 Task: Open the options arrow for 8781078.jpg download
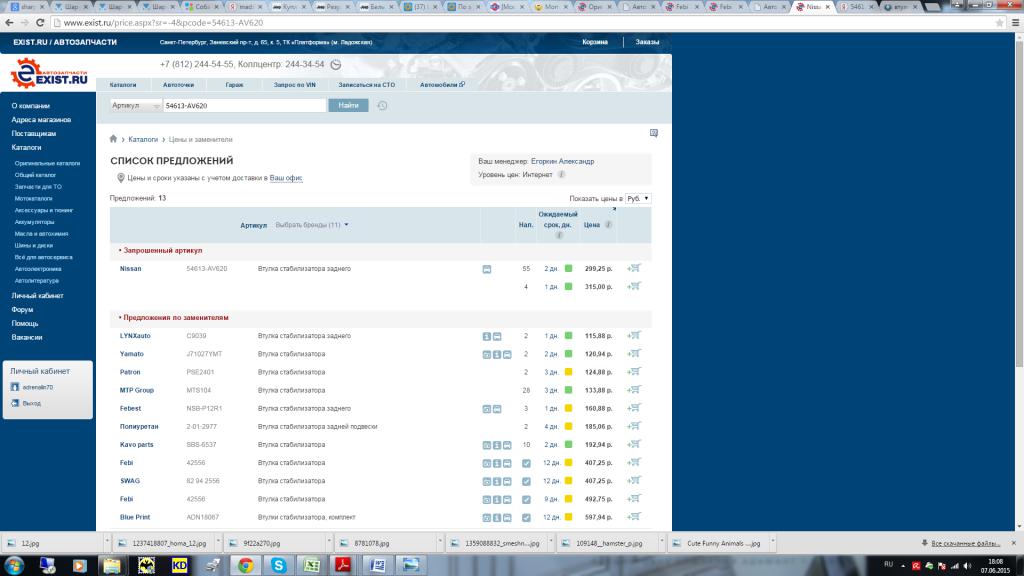(x=440, y=543)
